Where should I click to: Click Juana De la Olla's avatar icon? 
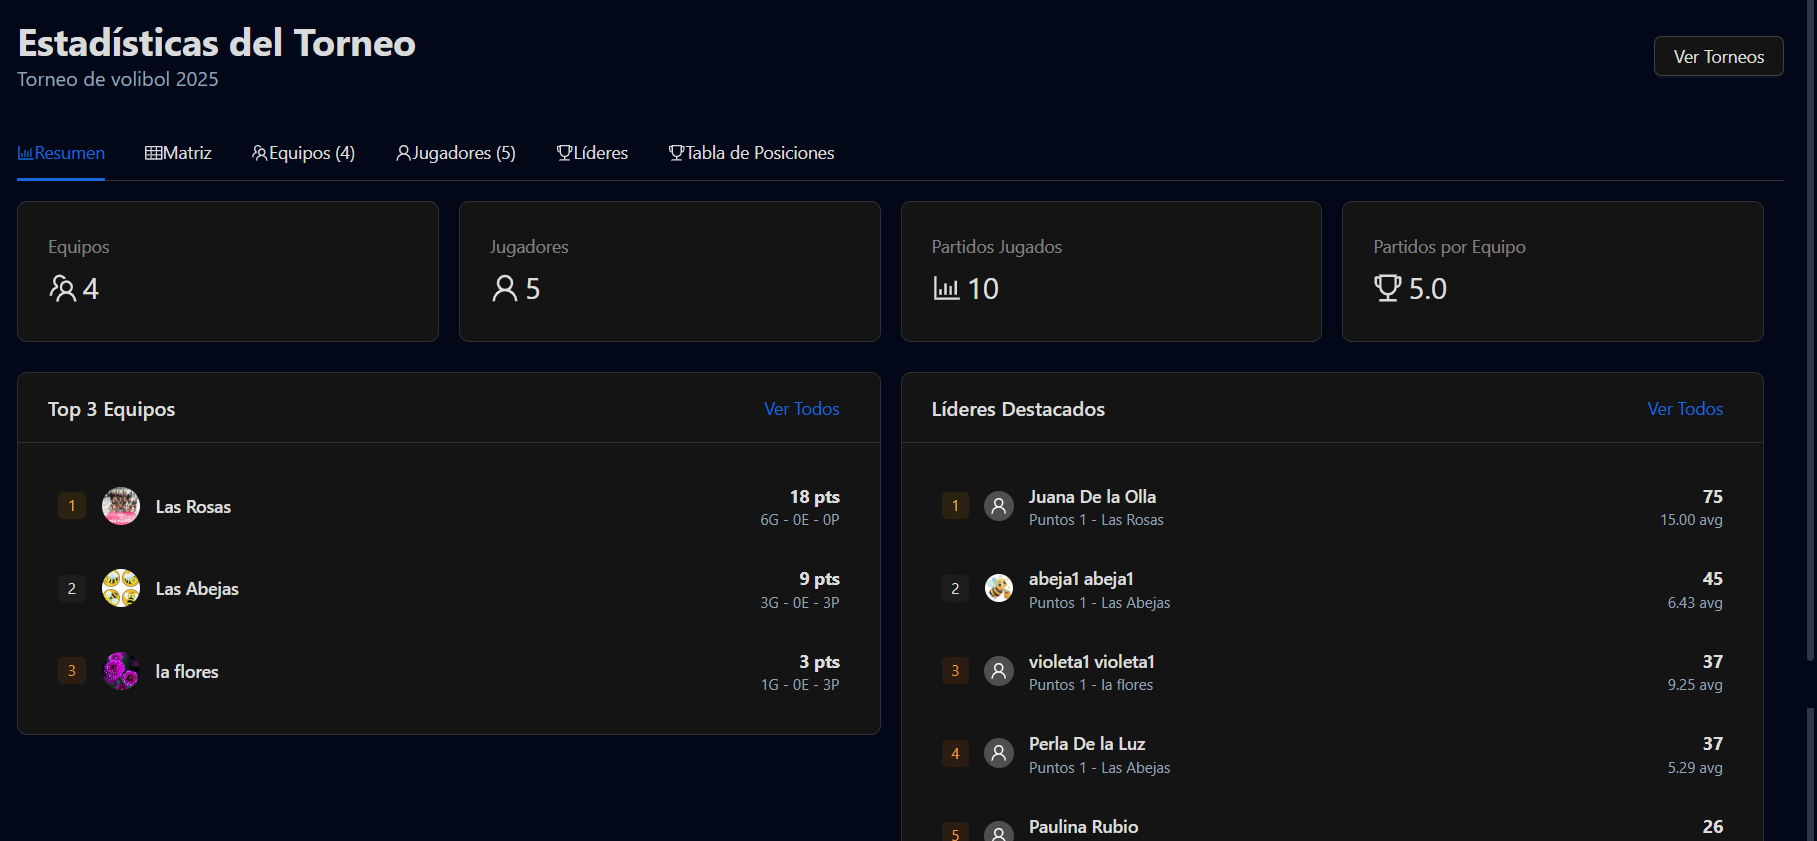[998, 506]
